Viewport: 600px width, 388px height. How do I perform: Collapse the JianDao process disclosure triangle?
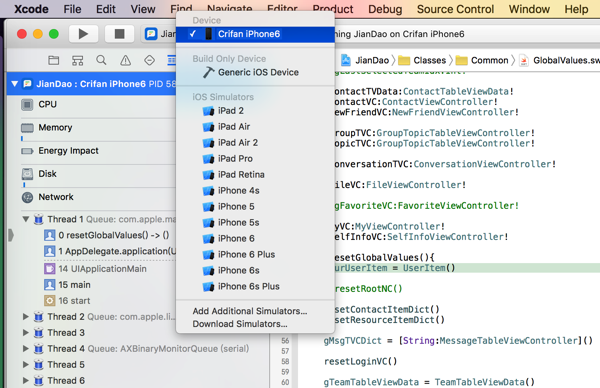15,84
